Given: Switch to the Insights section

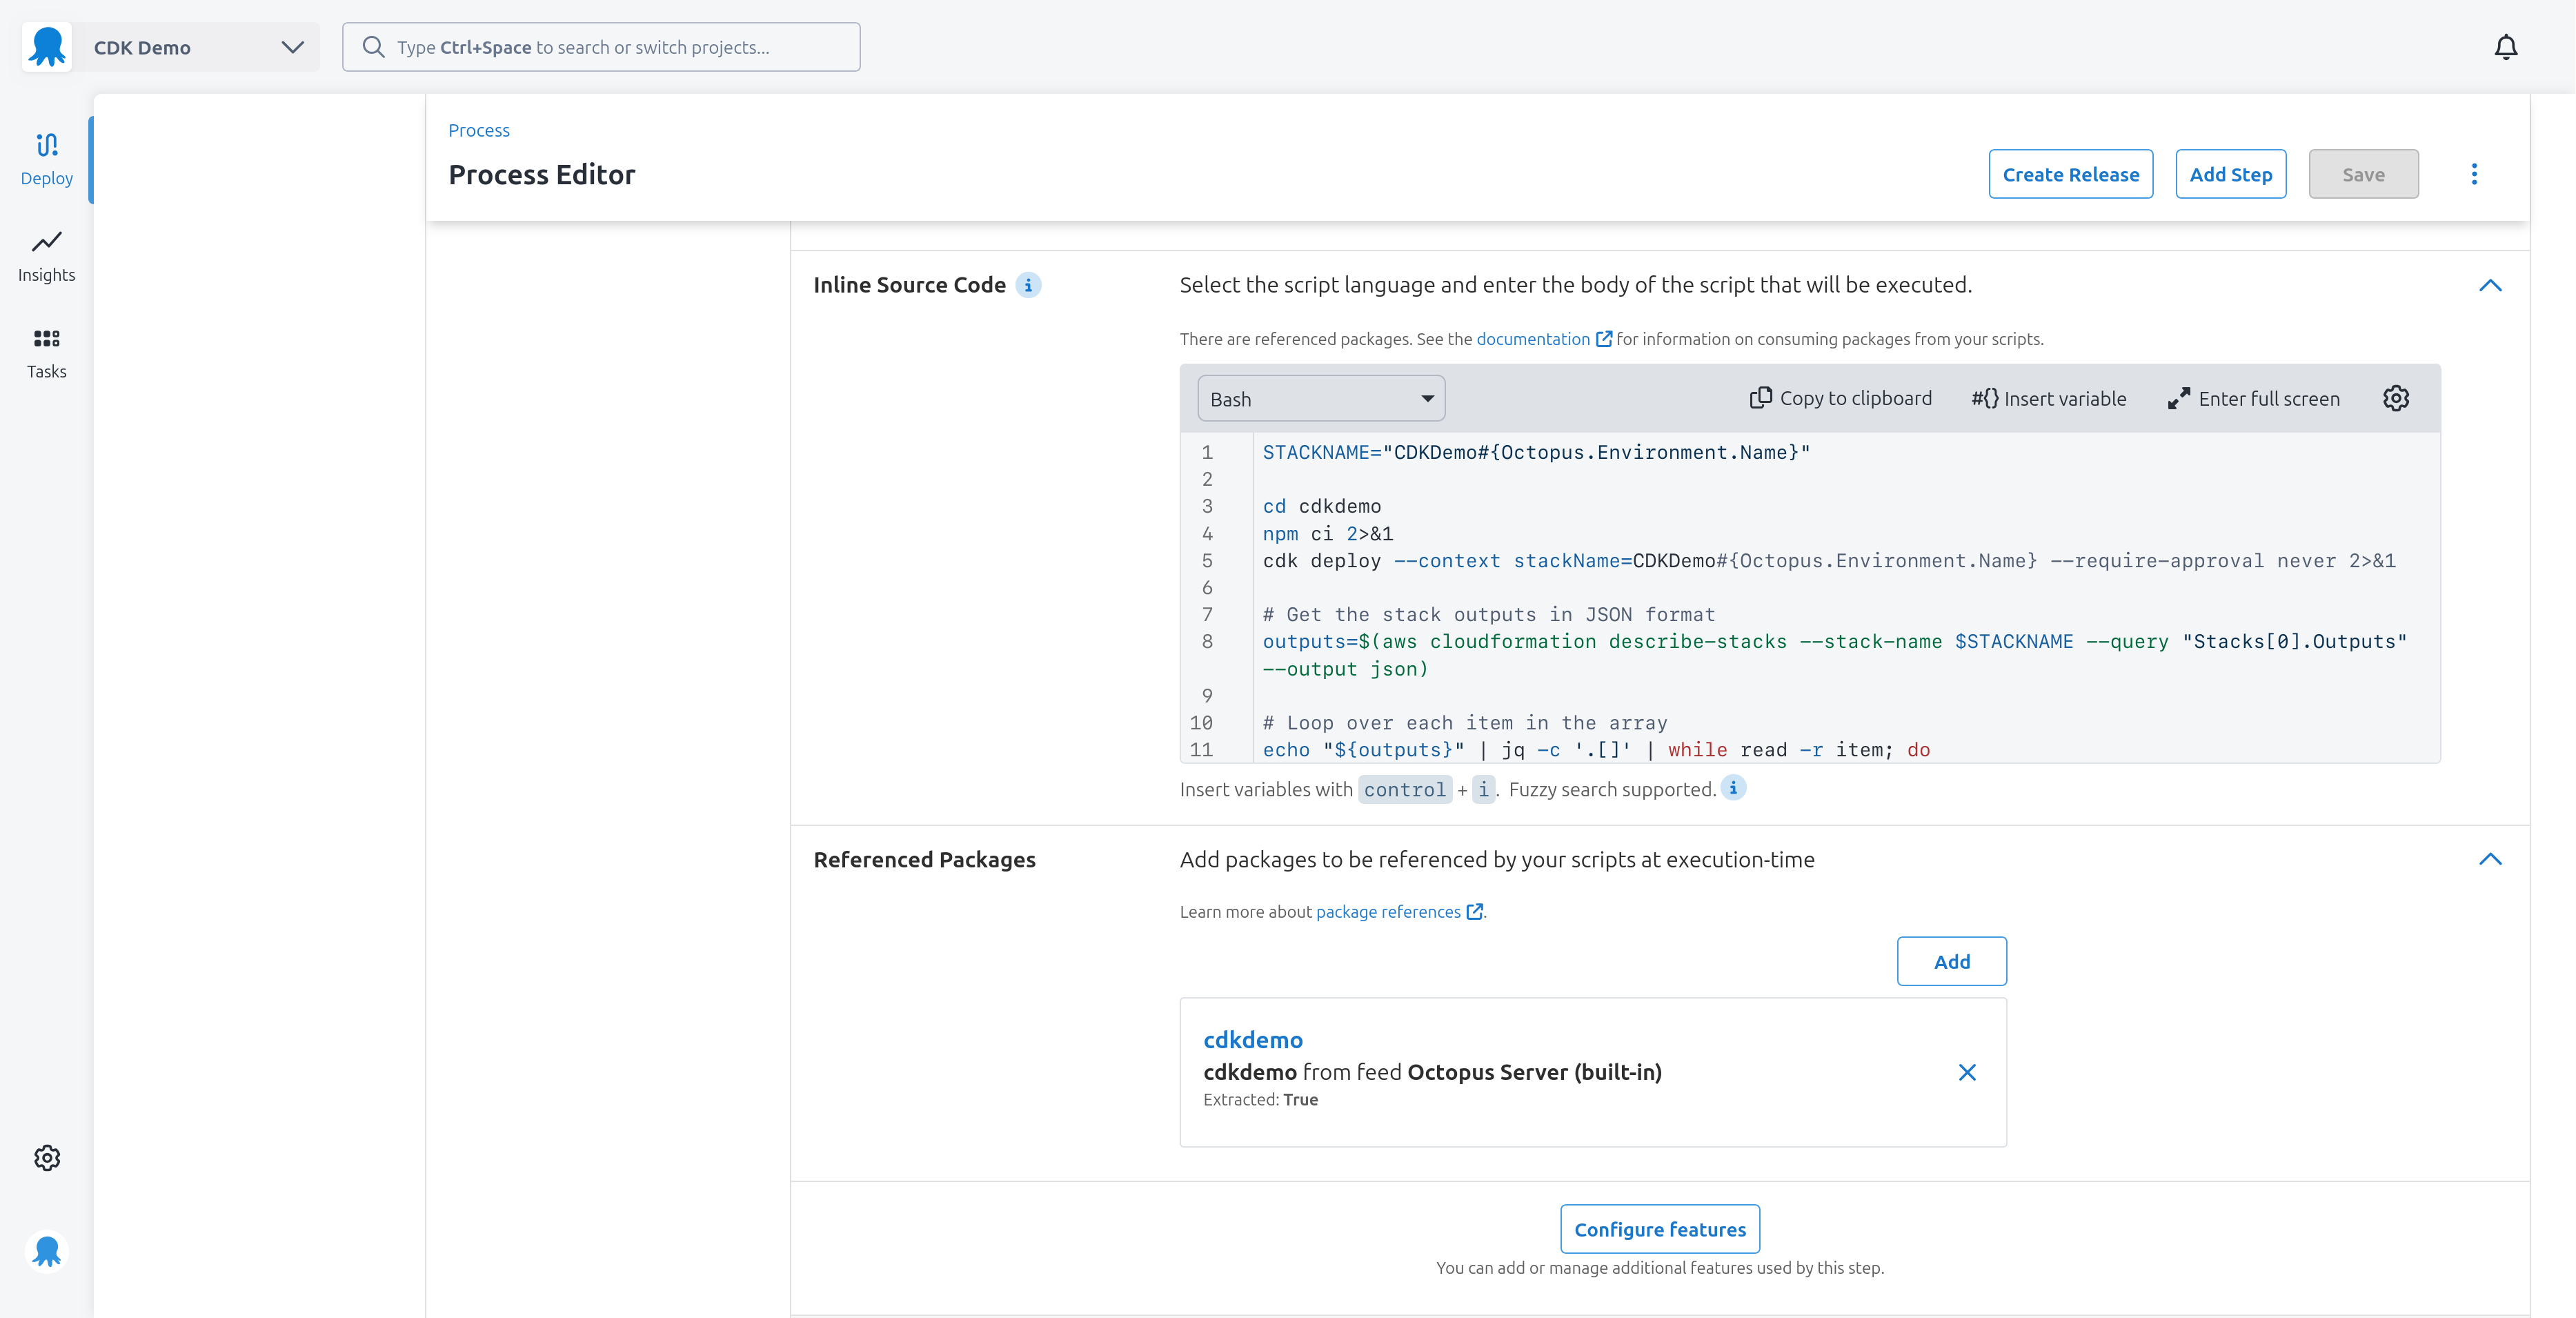Looking at the screenshot, I should click(46, 255).
